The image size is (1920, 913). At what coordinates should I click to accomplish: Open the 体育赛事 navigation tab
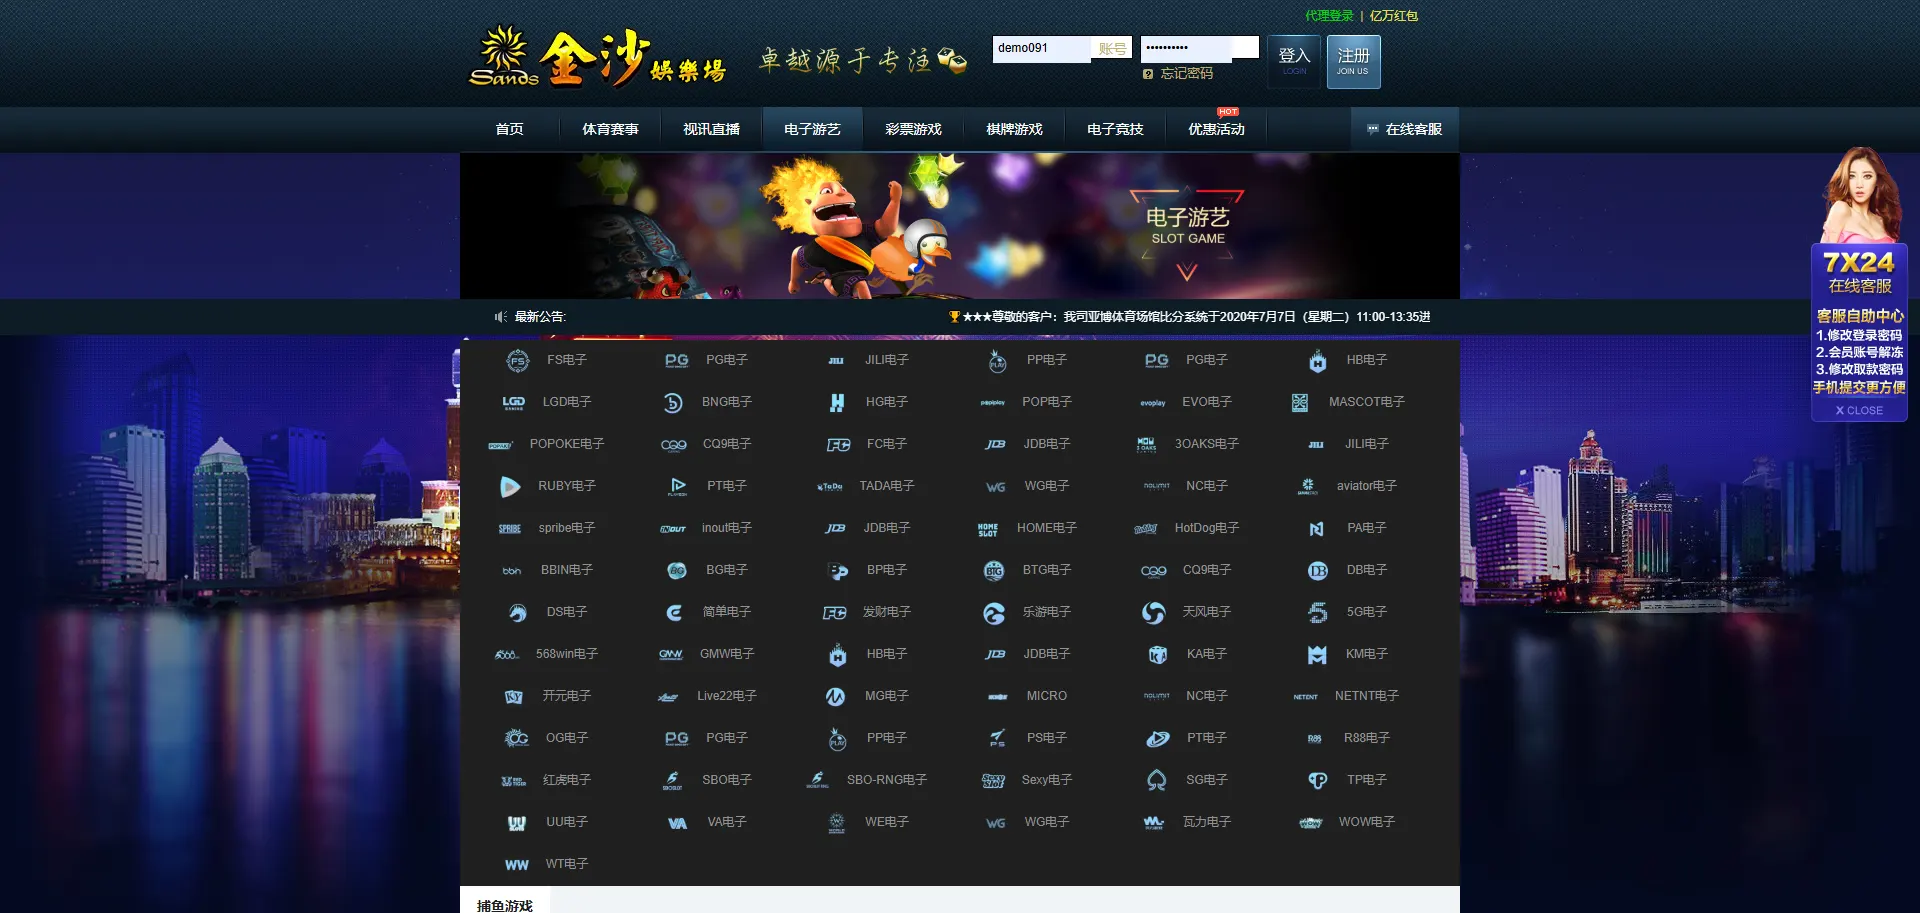tap(610, 130)
